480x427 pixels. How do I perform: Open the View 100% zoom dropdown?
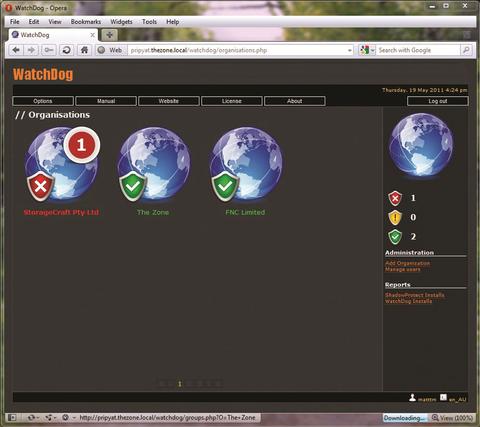point(453,418)
